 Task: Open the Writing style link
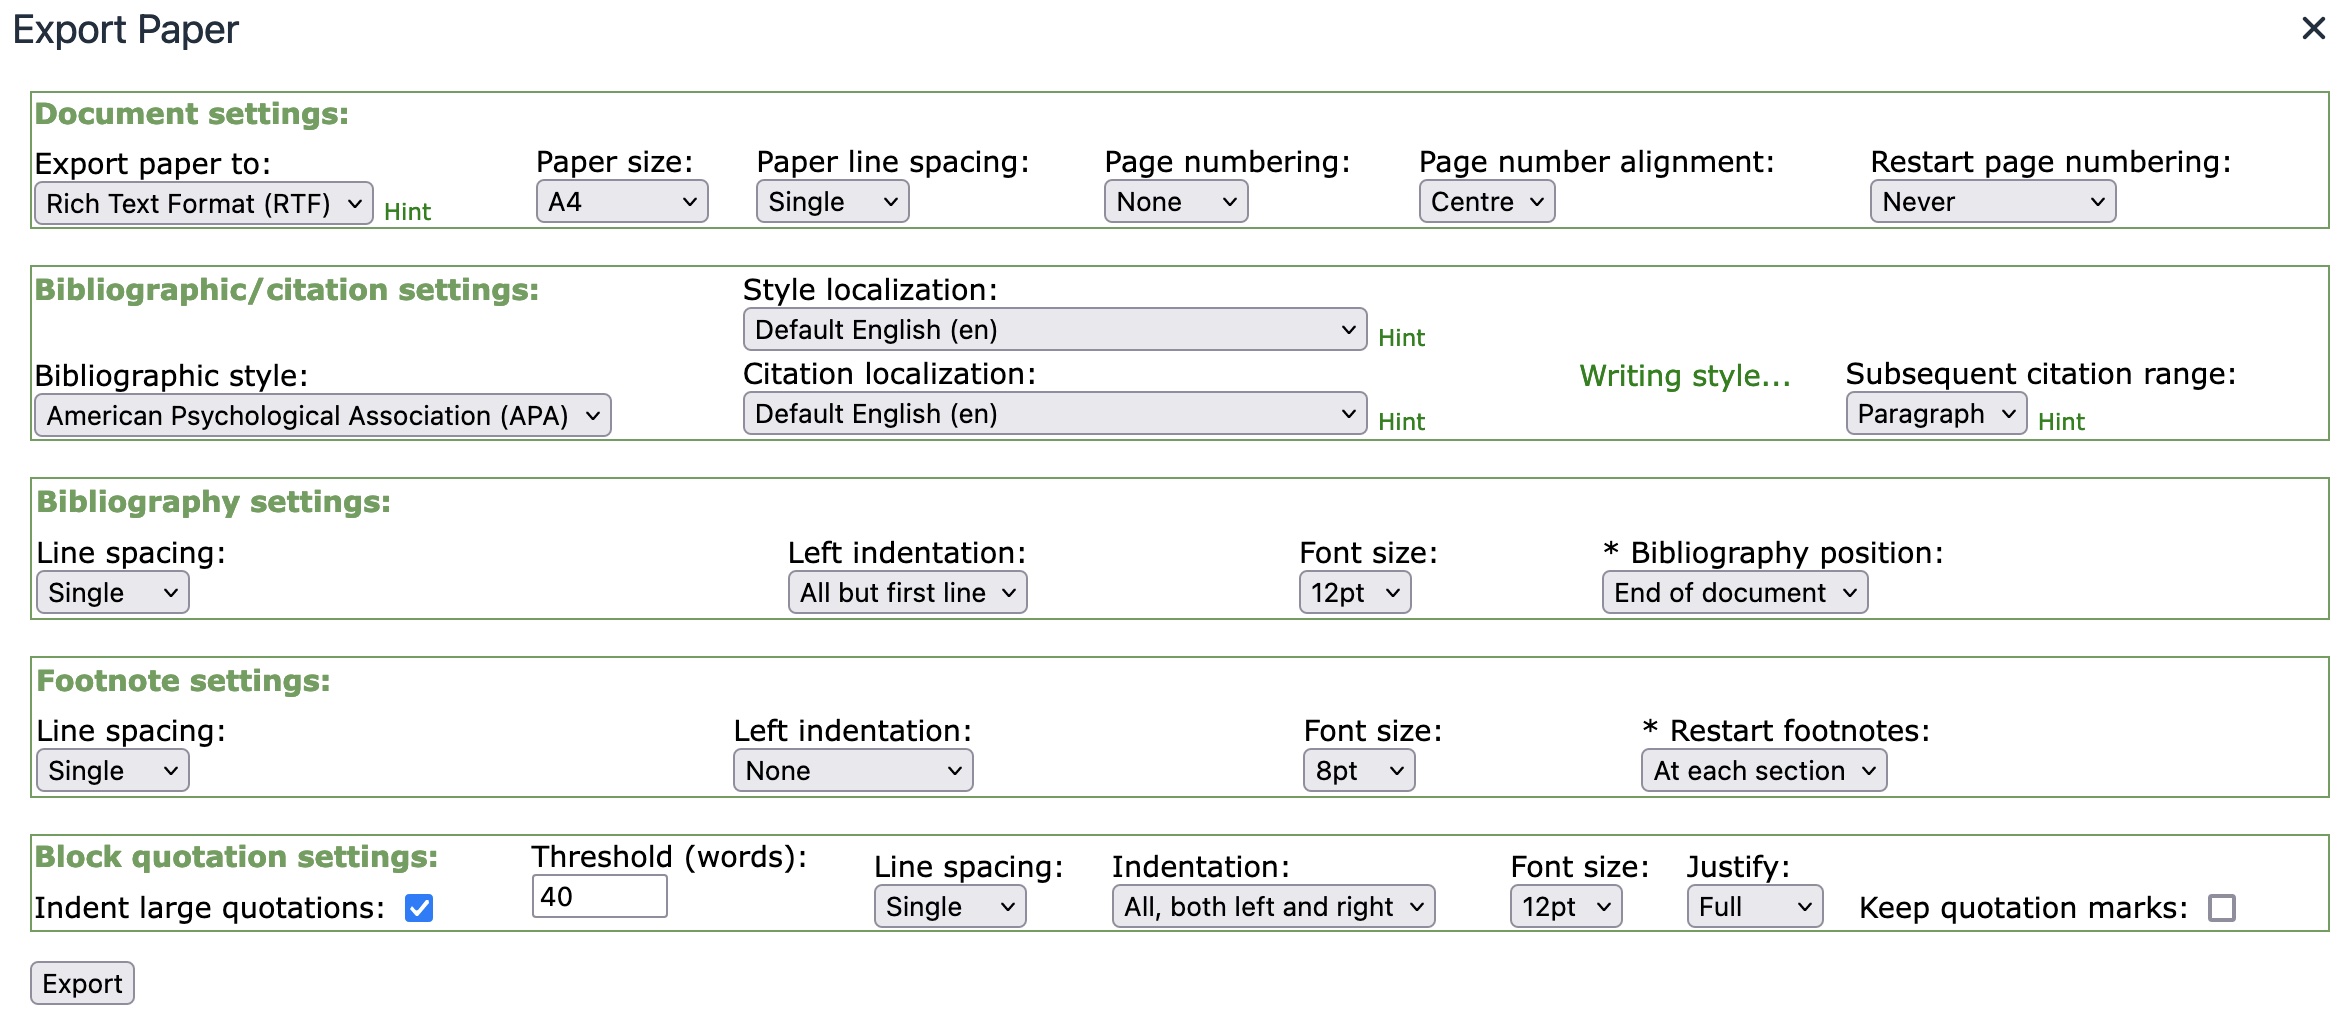pos(1682,376)
